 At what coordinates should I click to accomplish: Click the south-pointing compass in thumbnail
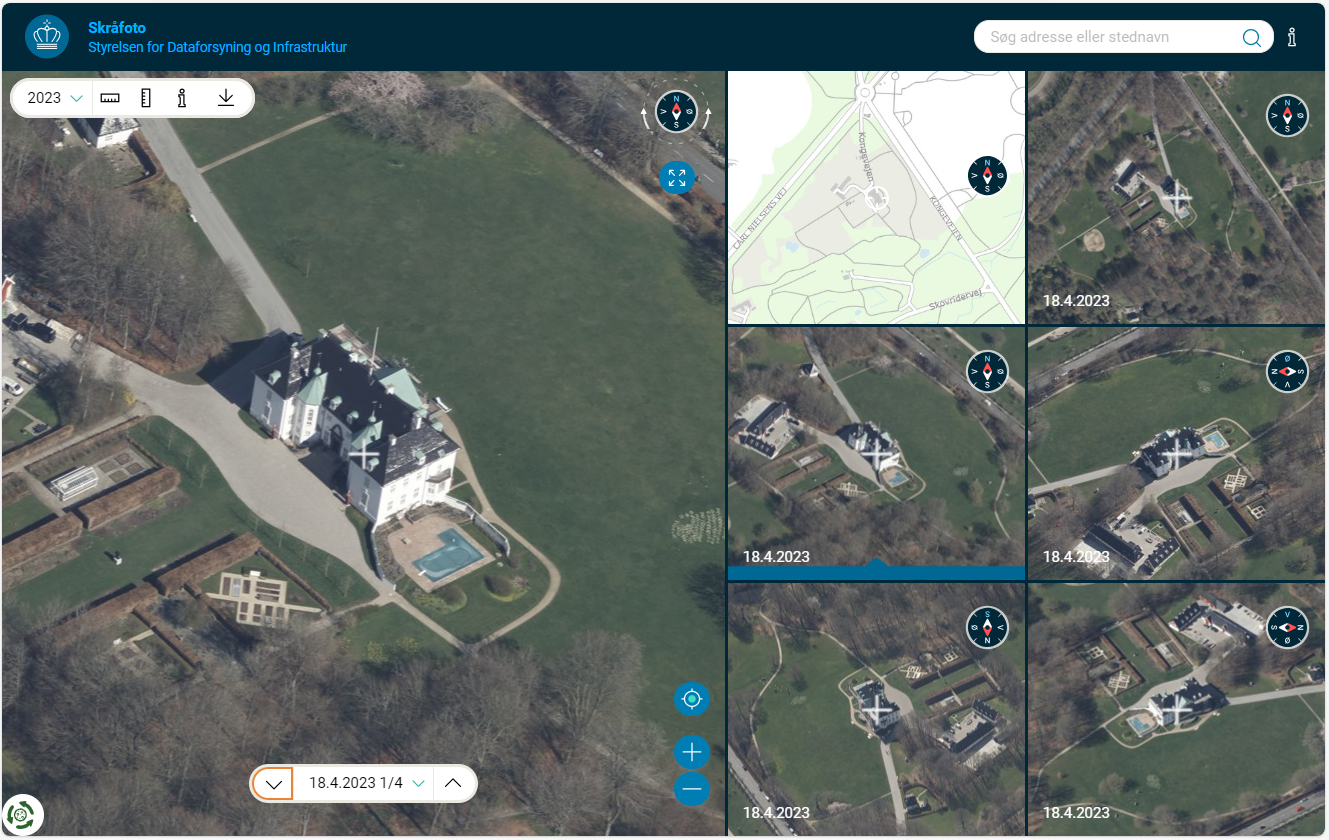[988, 627]
